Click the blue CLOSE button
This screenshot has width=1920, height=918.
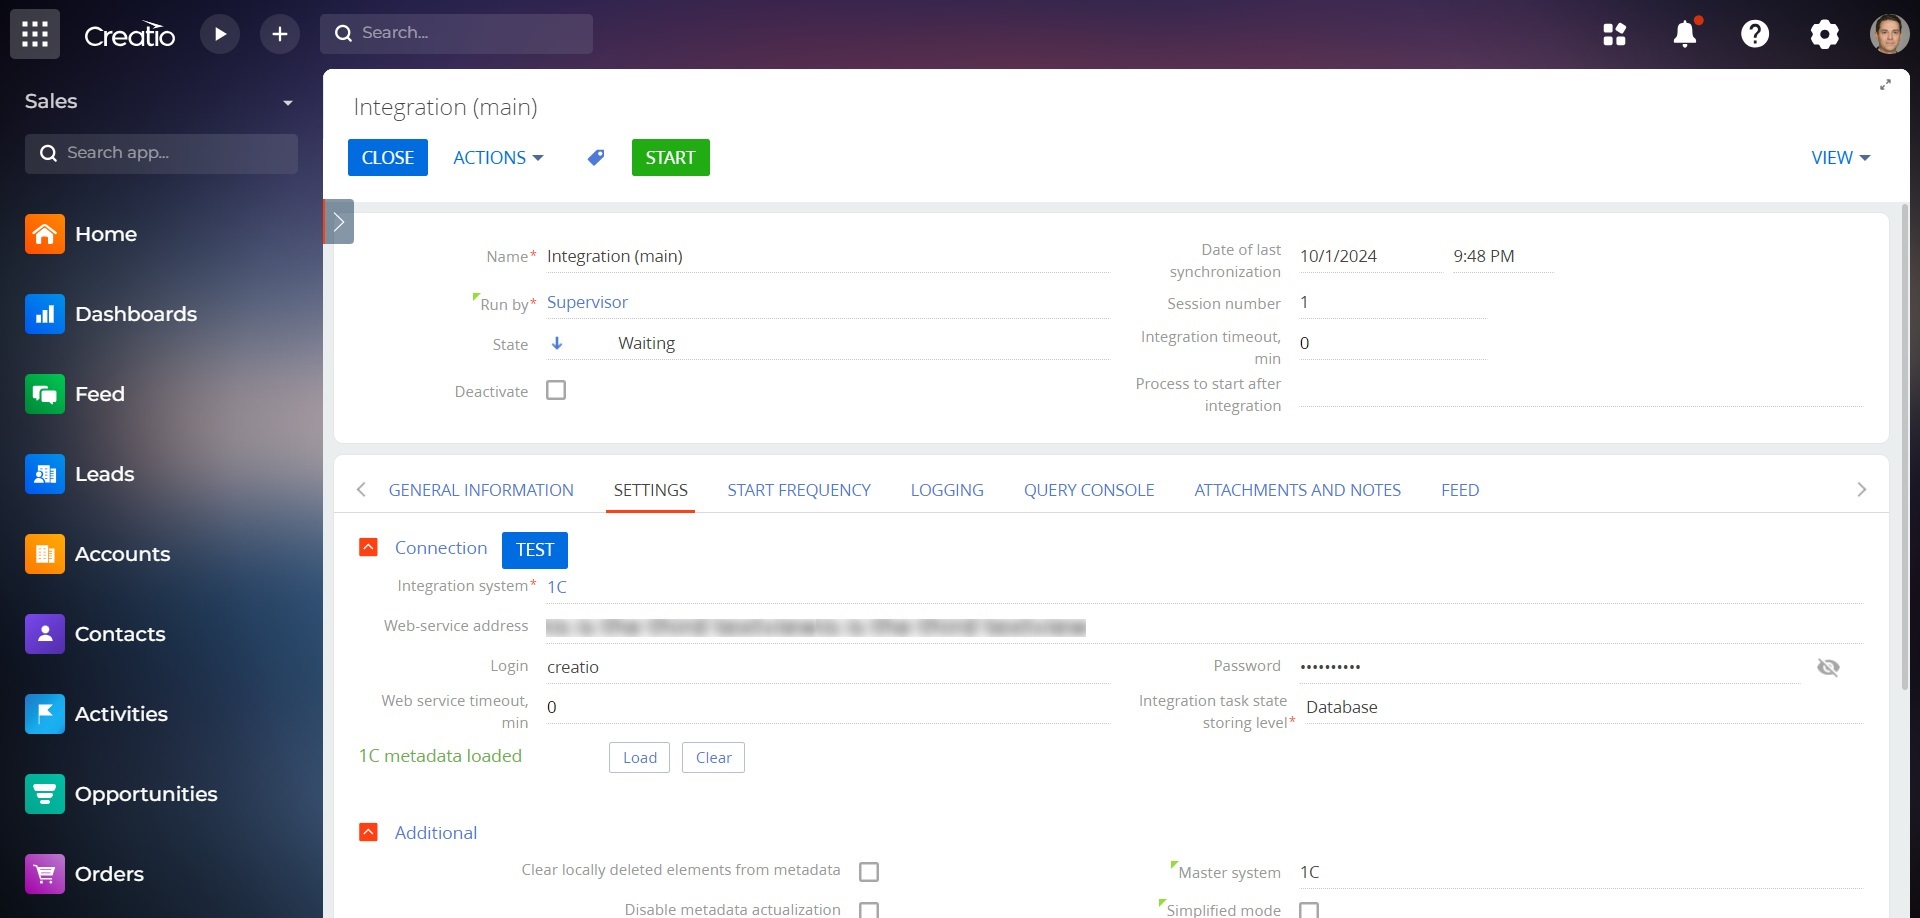coord(388,157)
